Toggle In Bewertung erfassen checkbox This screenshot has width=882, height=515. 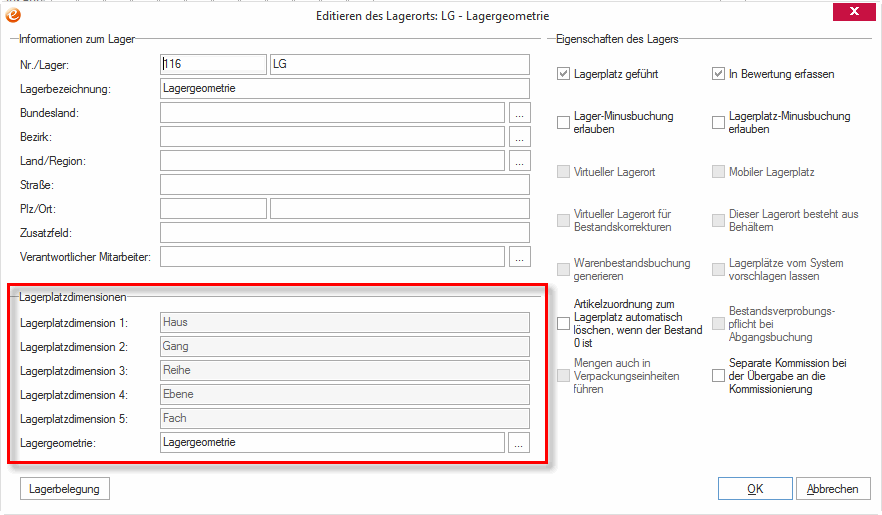pos(718,74)
